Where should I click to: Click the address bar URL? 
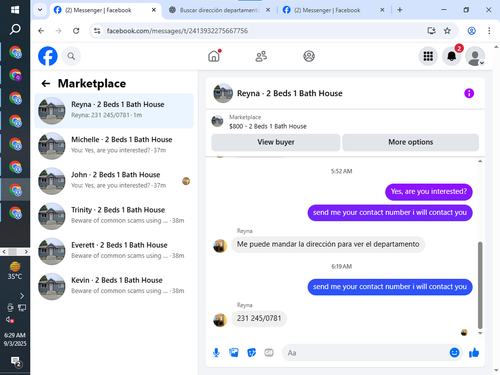177,31
